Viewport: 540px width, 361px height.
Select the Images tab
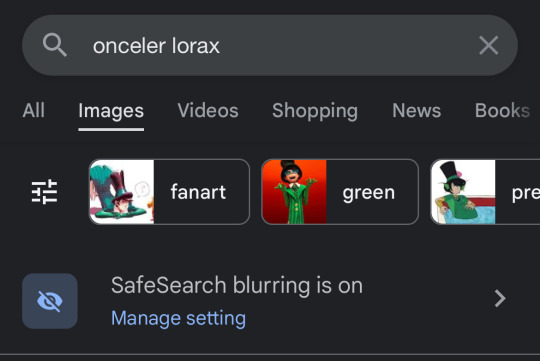[x=111, y=111]
